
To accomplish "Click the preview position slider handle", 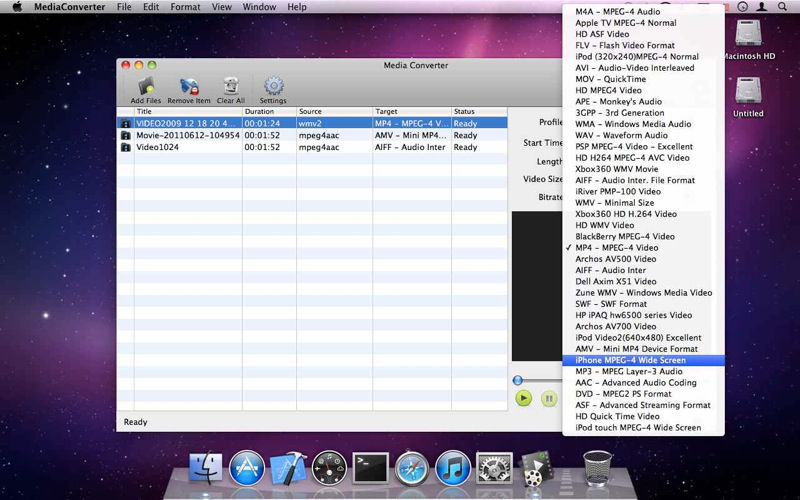I will pyautogui.click(x=517, y=380).
